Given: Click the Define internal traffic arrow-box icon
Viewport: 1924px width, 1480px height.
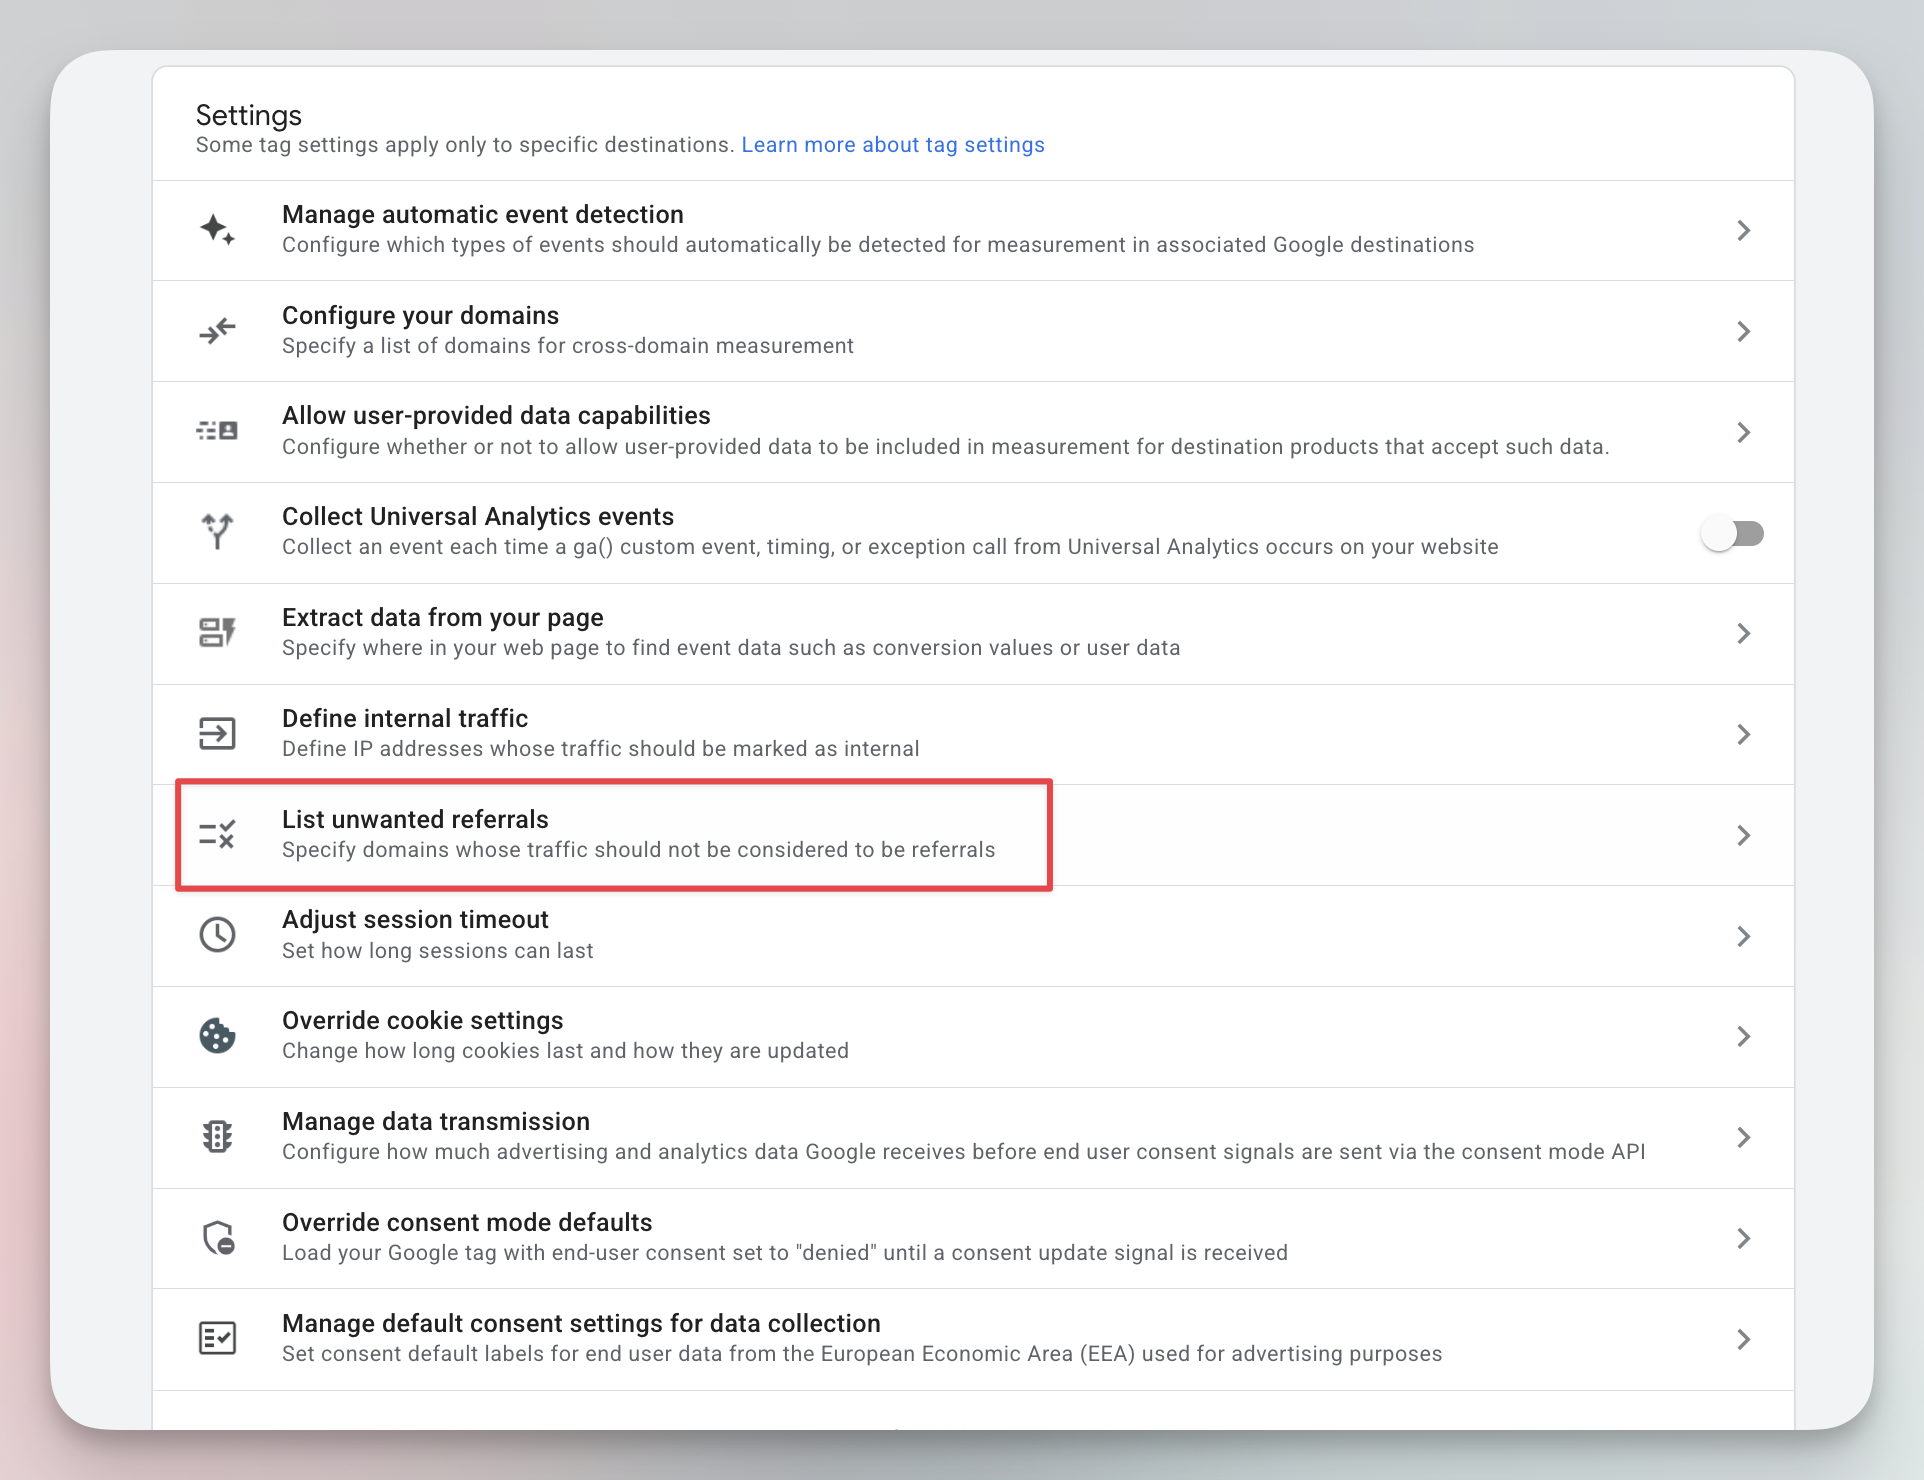Looking at the screenshot, I should pyautogui.click(x=217, y=734).
